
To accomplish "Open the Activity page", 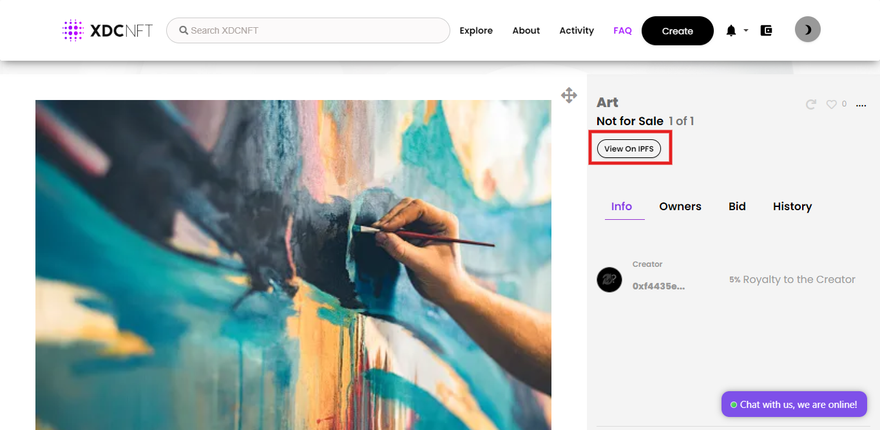I will tap(576, 31).
